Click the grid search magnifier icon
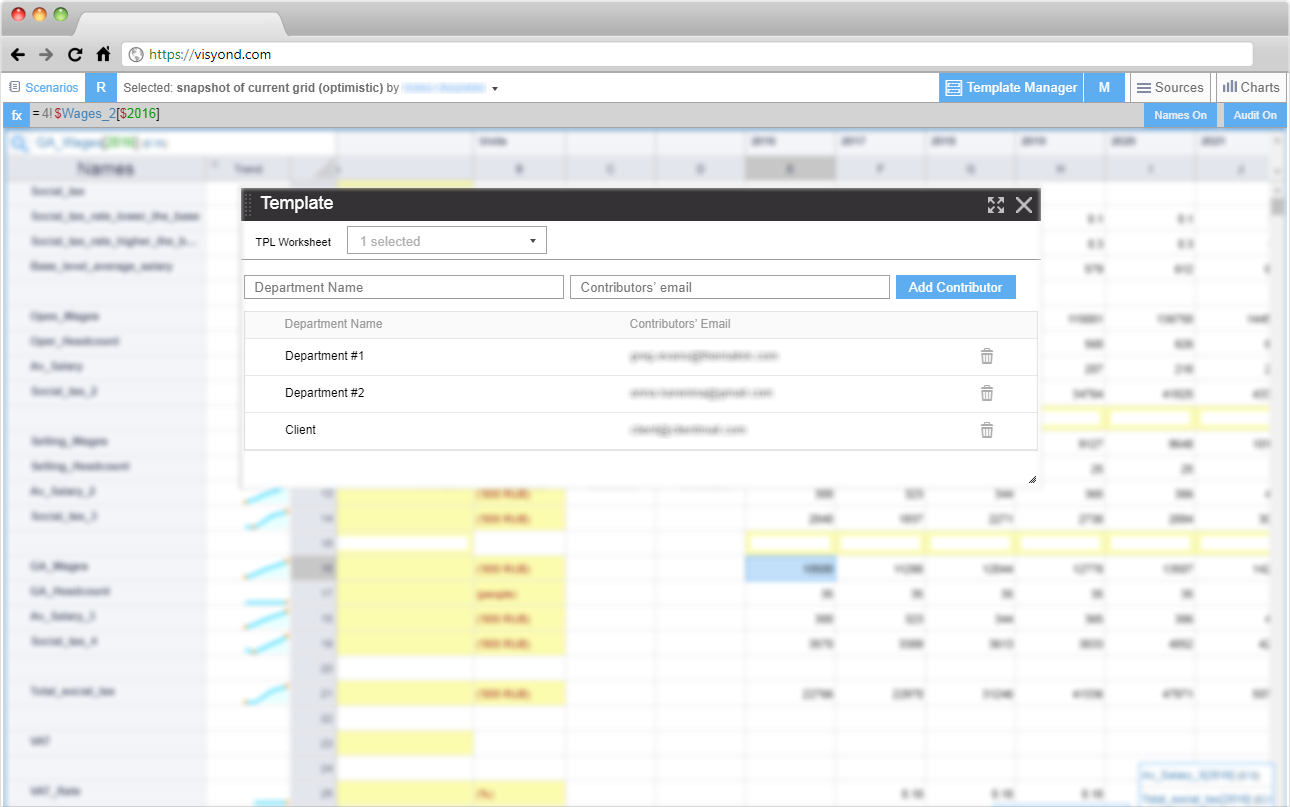This screenshot has width=1290, height=807. 19,144
